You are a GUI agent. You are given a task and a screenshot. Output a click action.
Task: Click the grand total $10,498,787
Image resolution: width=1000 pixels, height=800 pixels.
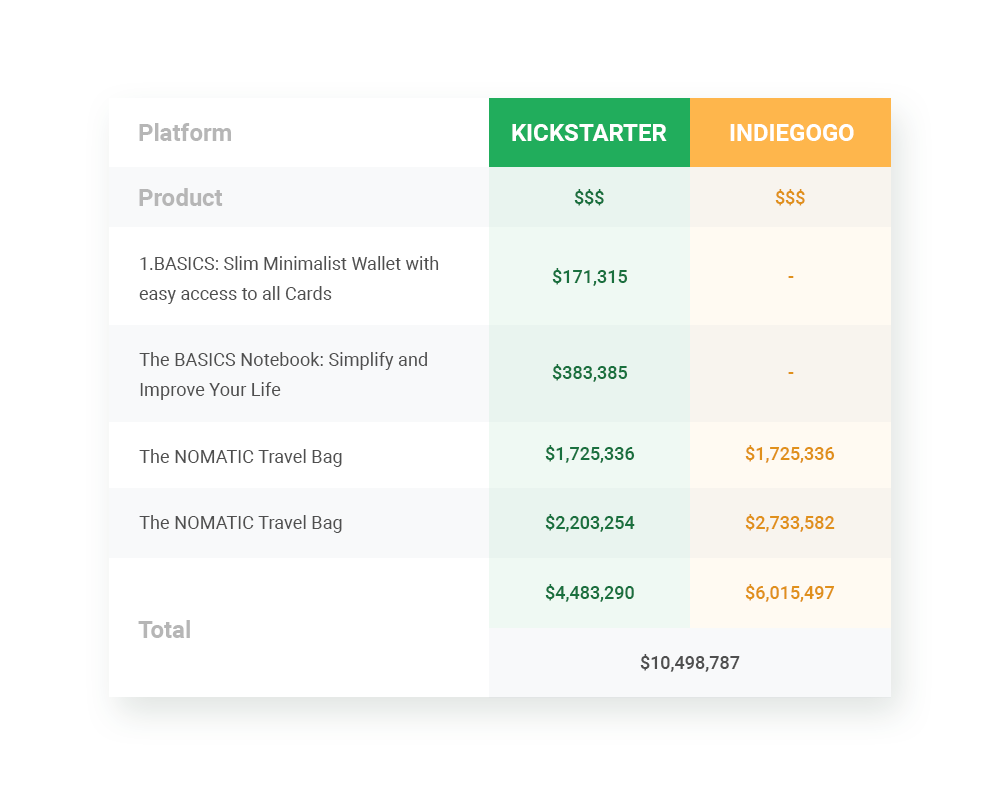[x=690, y=663]
